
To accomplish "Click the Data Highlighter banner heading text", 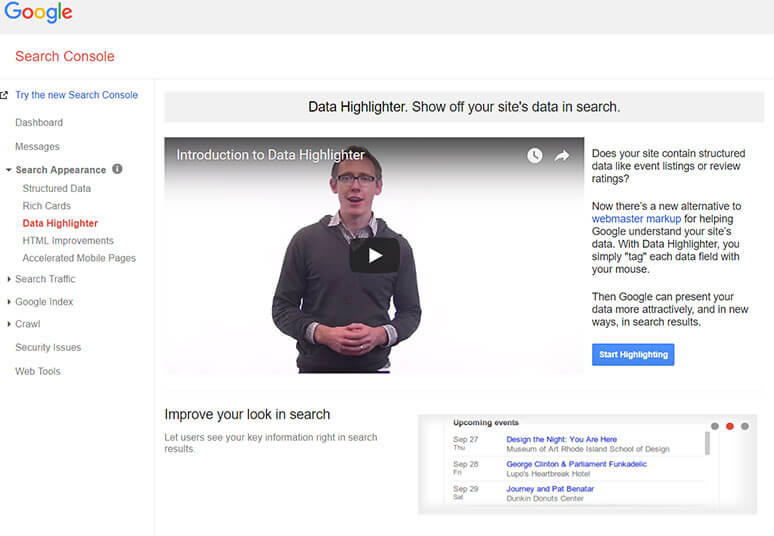I will pos(464,107).
